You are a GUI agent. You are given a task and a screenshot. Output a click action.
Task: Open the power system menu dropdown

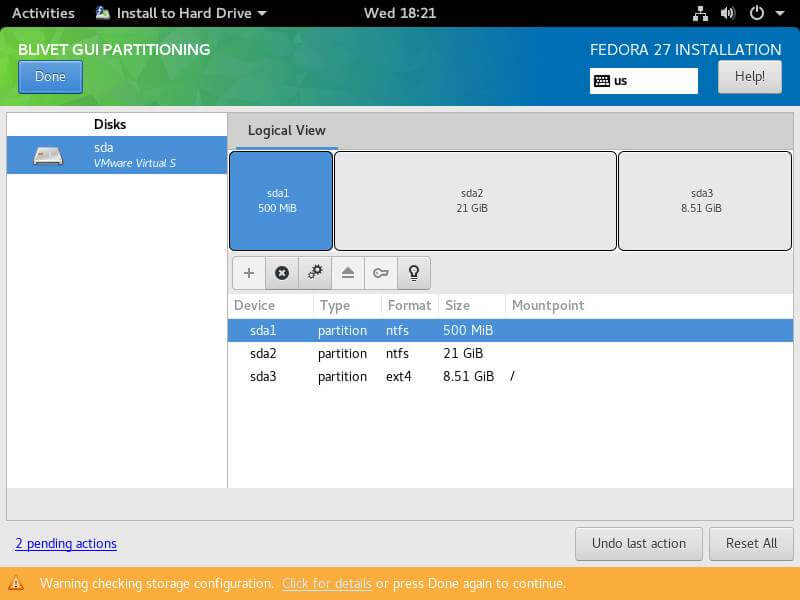point(762,13)
